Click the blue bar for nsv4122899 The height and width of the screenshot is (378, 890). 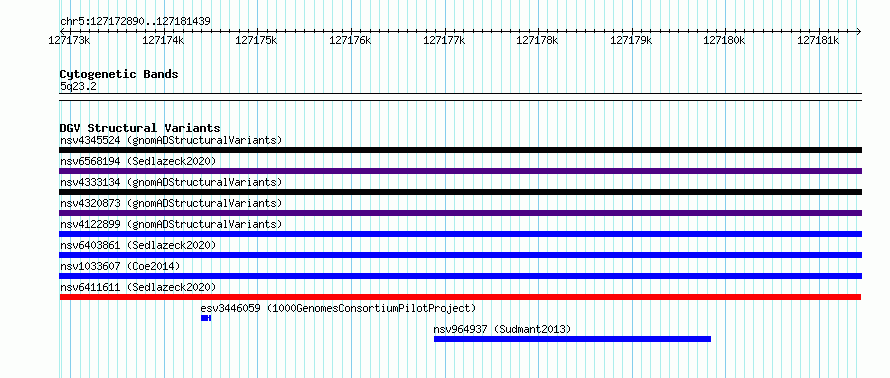pos(460,234)
